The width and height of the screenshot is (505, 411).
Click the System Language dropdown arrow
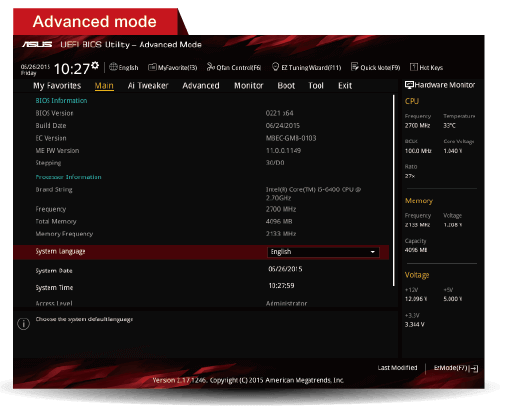[373, 252]
